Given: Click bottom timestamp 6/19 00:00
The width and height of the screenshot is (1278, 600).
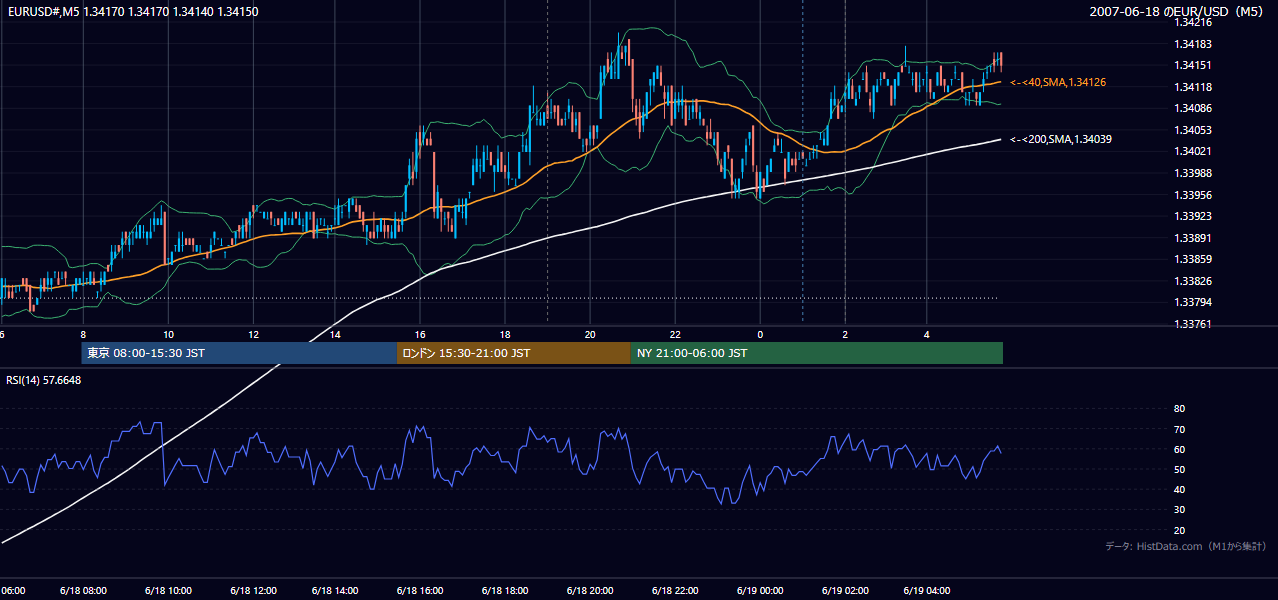Looking at the screenshot, I should (760, 591).
